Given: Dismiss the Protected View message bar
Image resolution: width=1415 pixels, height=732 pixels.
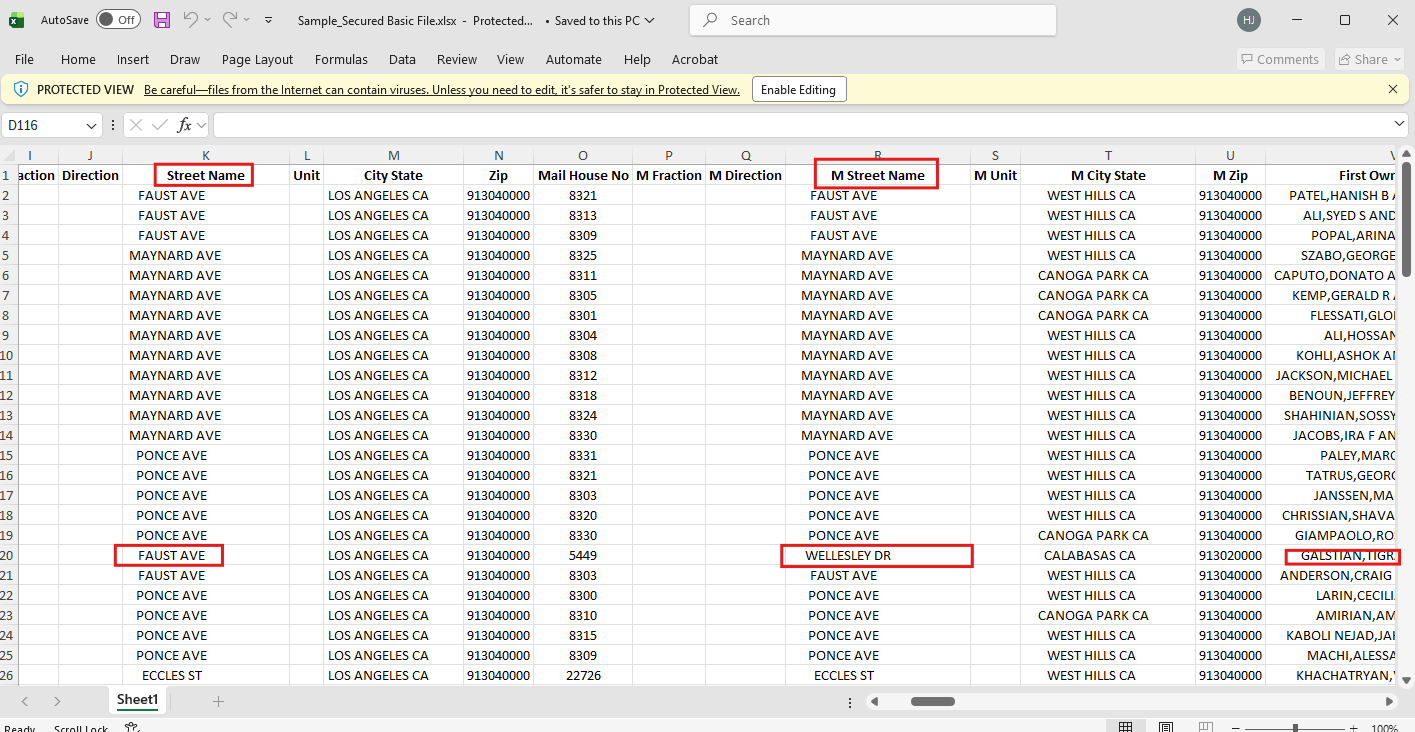Looking at the screenshot, I should 1393,90.
